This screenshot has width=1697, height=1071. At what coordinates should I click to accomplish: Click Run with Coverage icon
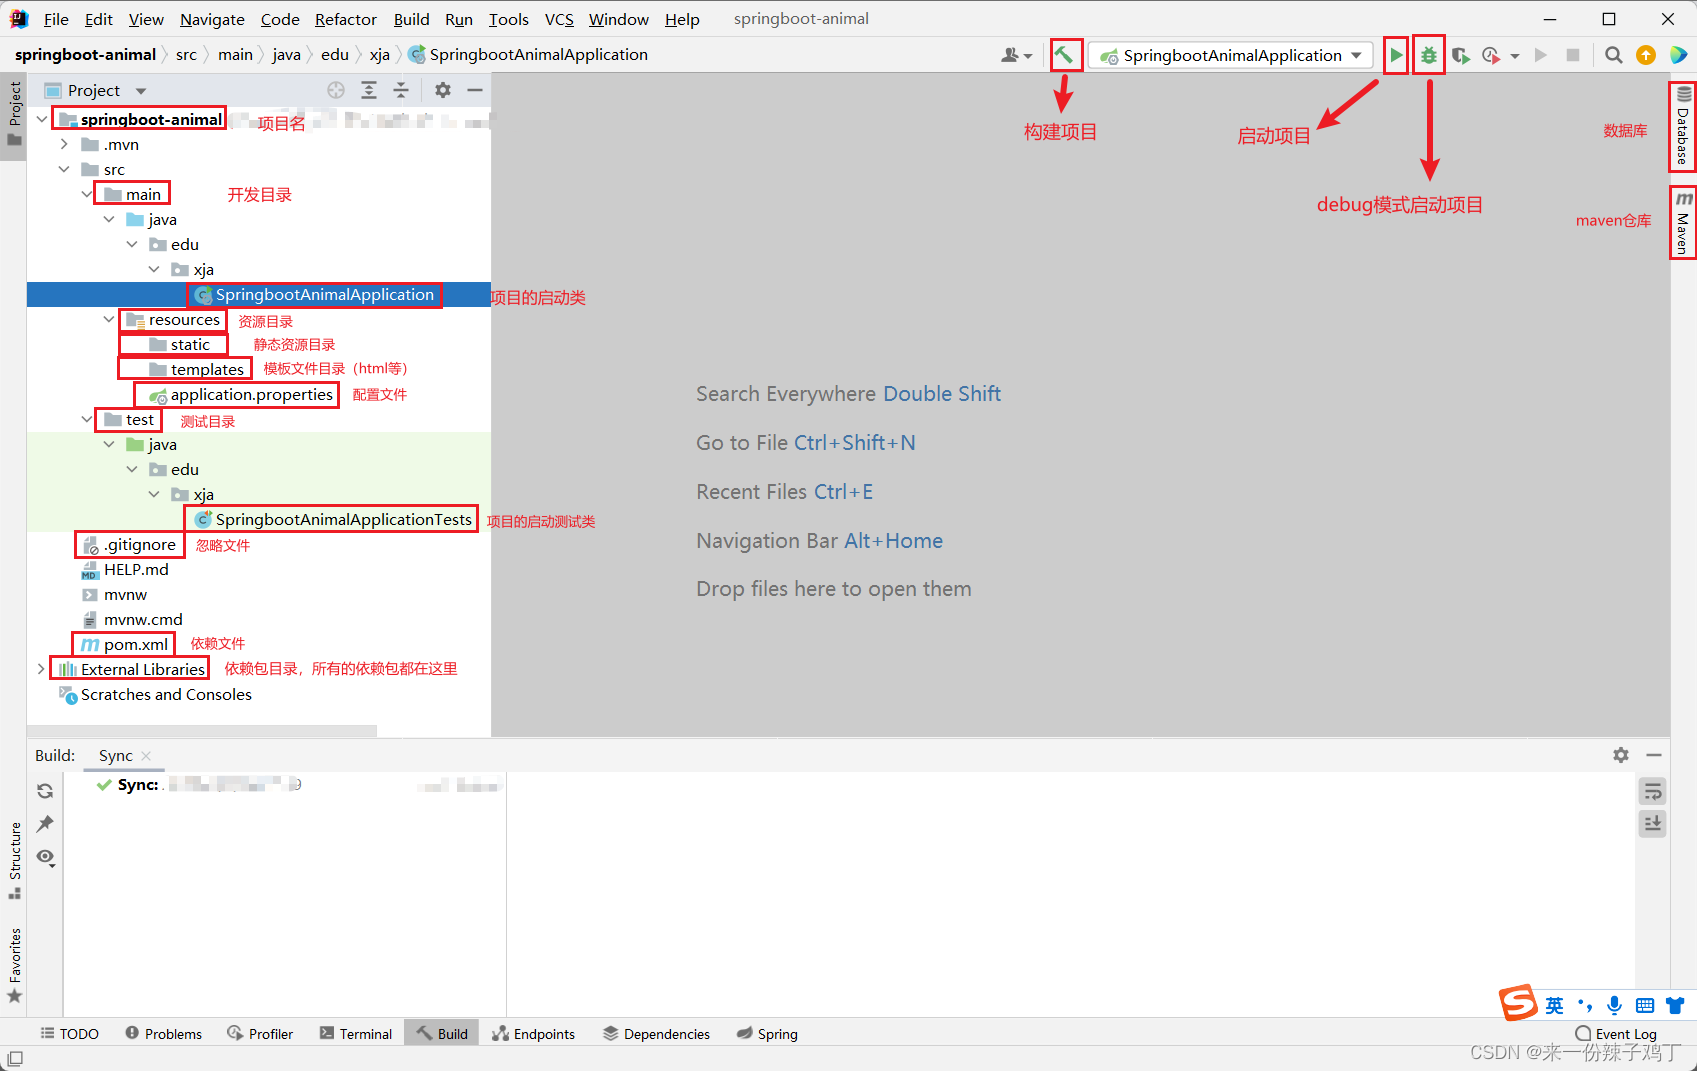click(1461, 55)
